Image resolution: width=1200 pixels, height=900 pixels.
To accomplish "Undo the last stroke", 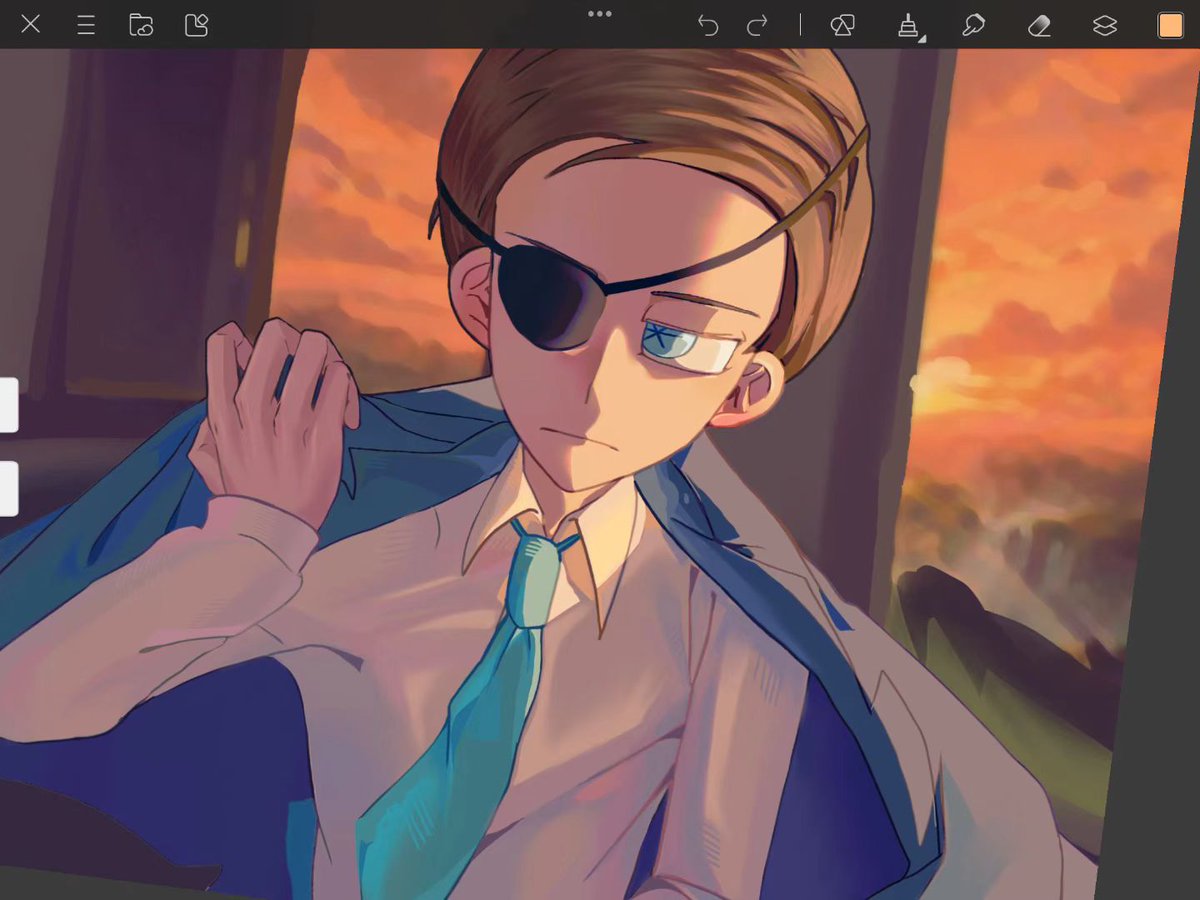I will pyautogui.click(x=708, y=25).
